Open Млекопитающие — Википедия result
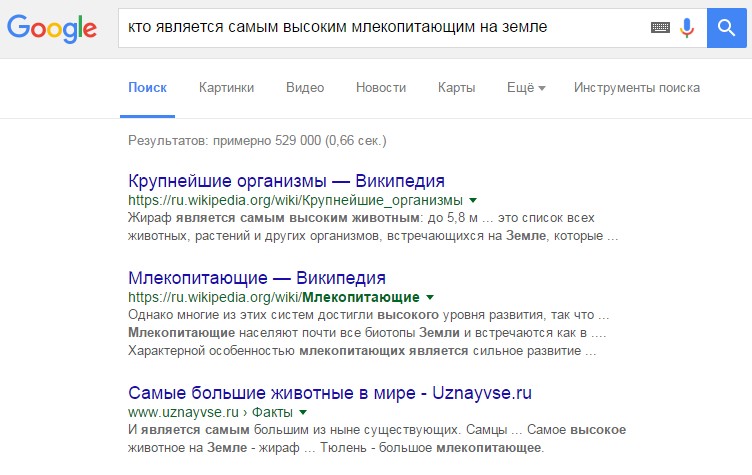This screenshot has width=752, height=475. [x=257, y=278]
